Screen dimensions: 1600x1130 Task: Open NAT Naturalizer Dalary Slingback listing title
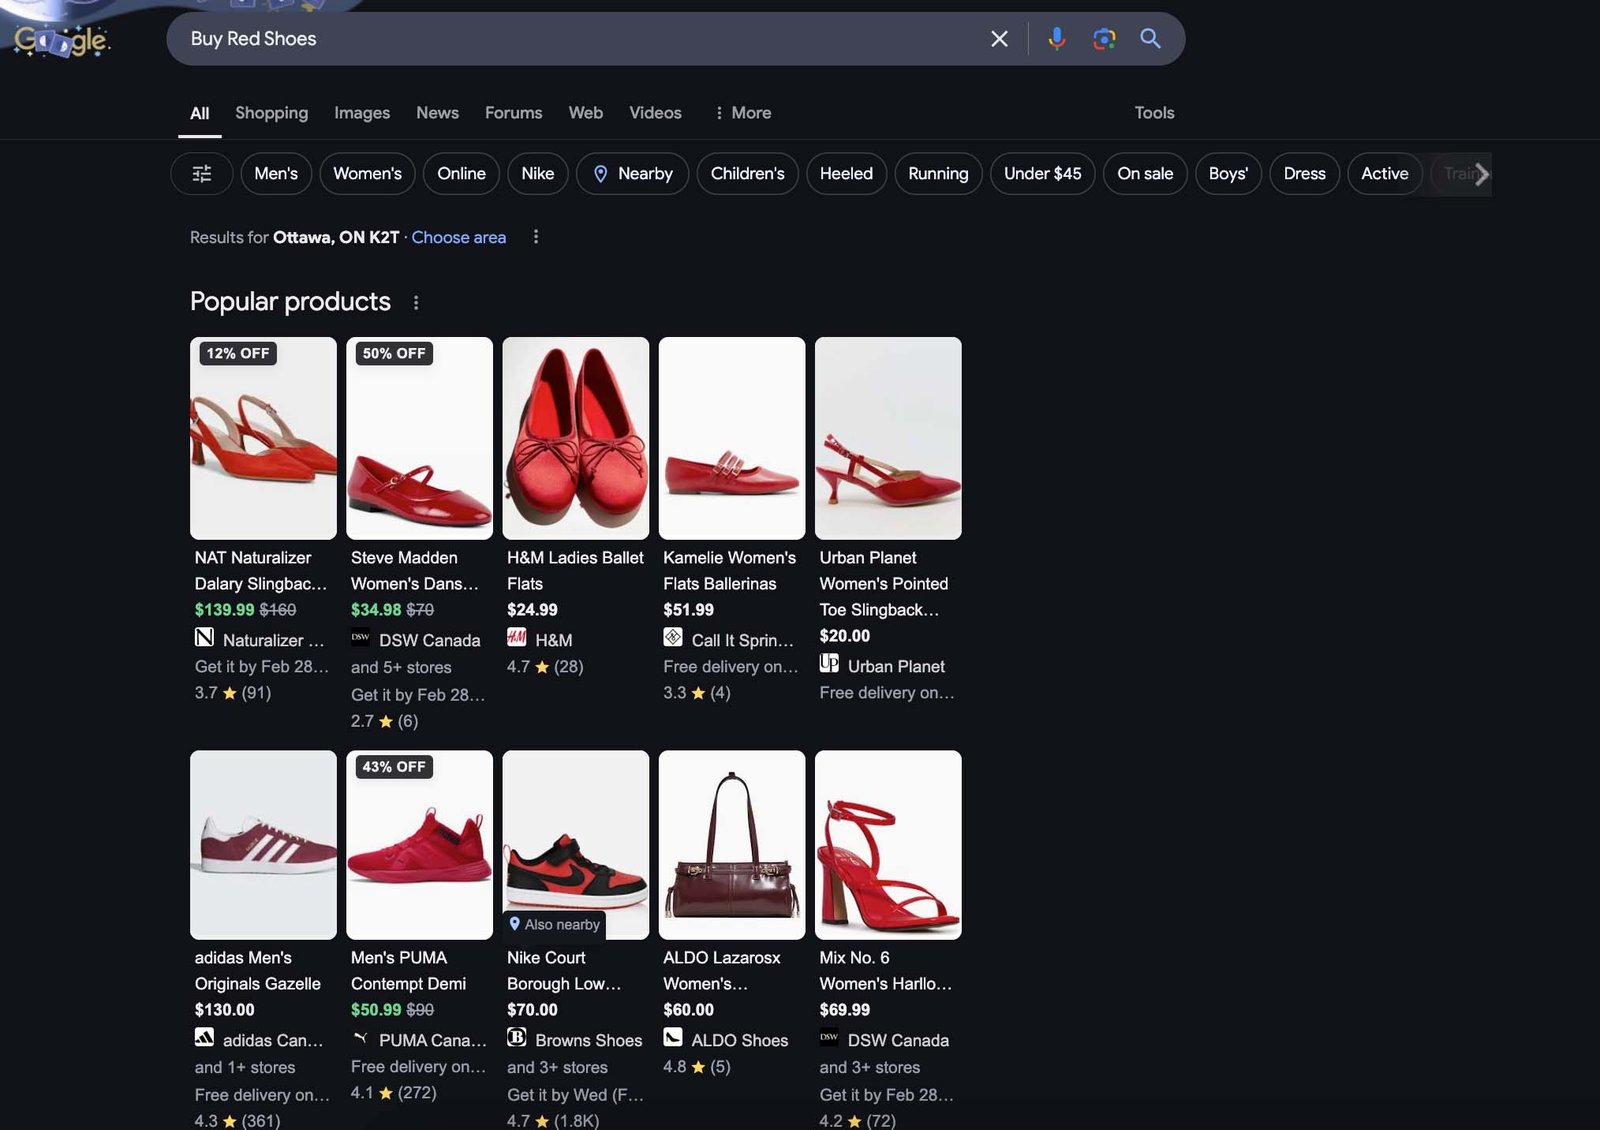coord(261,570)
